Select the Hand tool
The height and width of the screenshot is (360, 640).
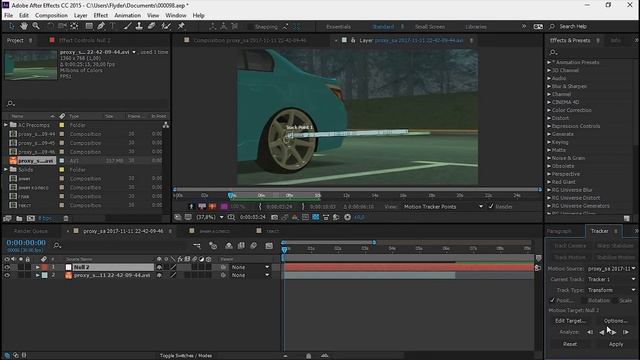(x=24, y=26)
